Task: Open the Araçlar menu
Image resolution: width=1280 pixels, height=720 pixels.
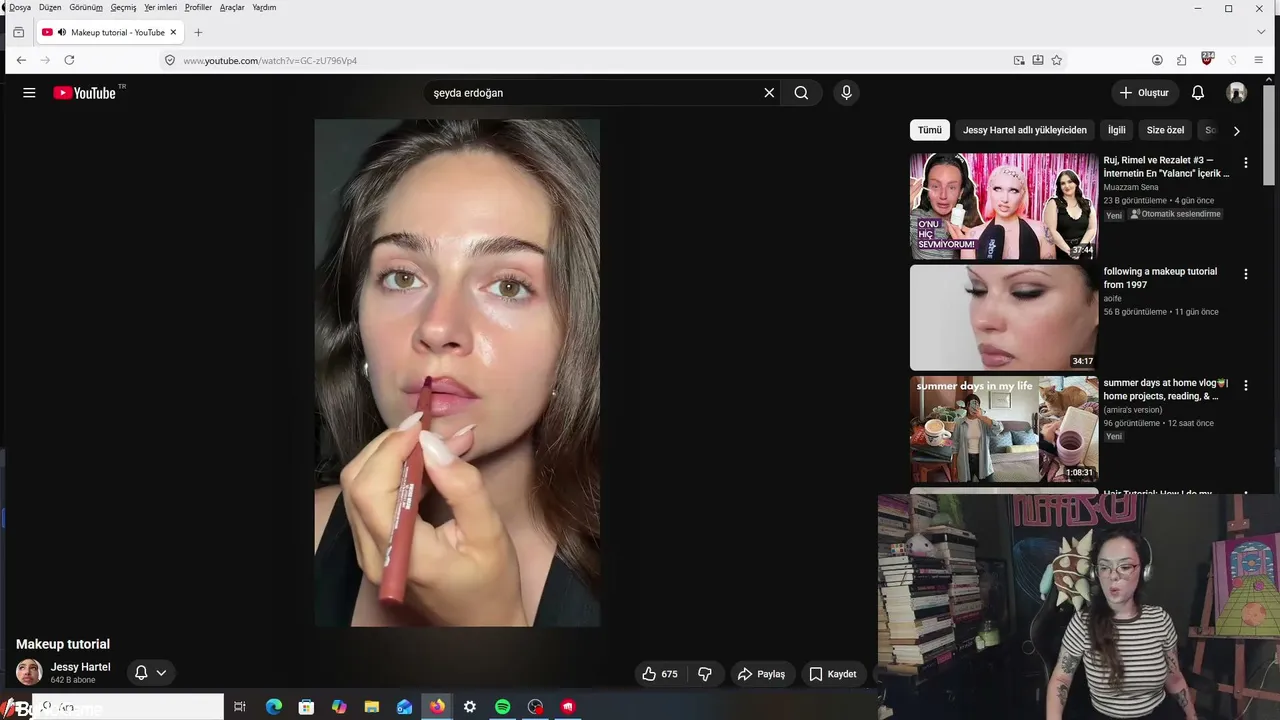Action: click(232, 7)
